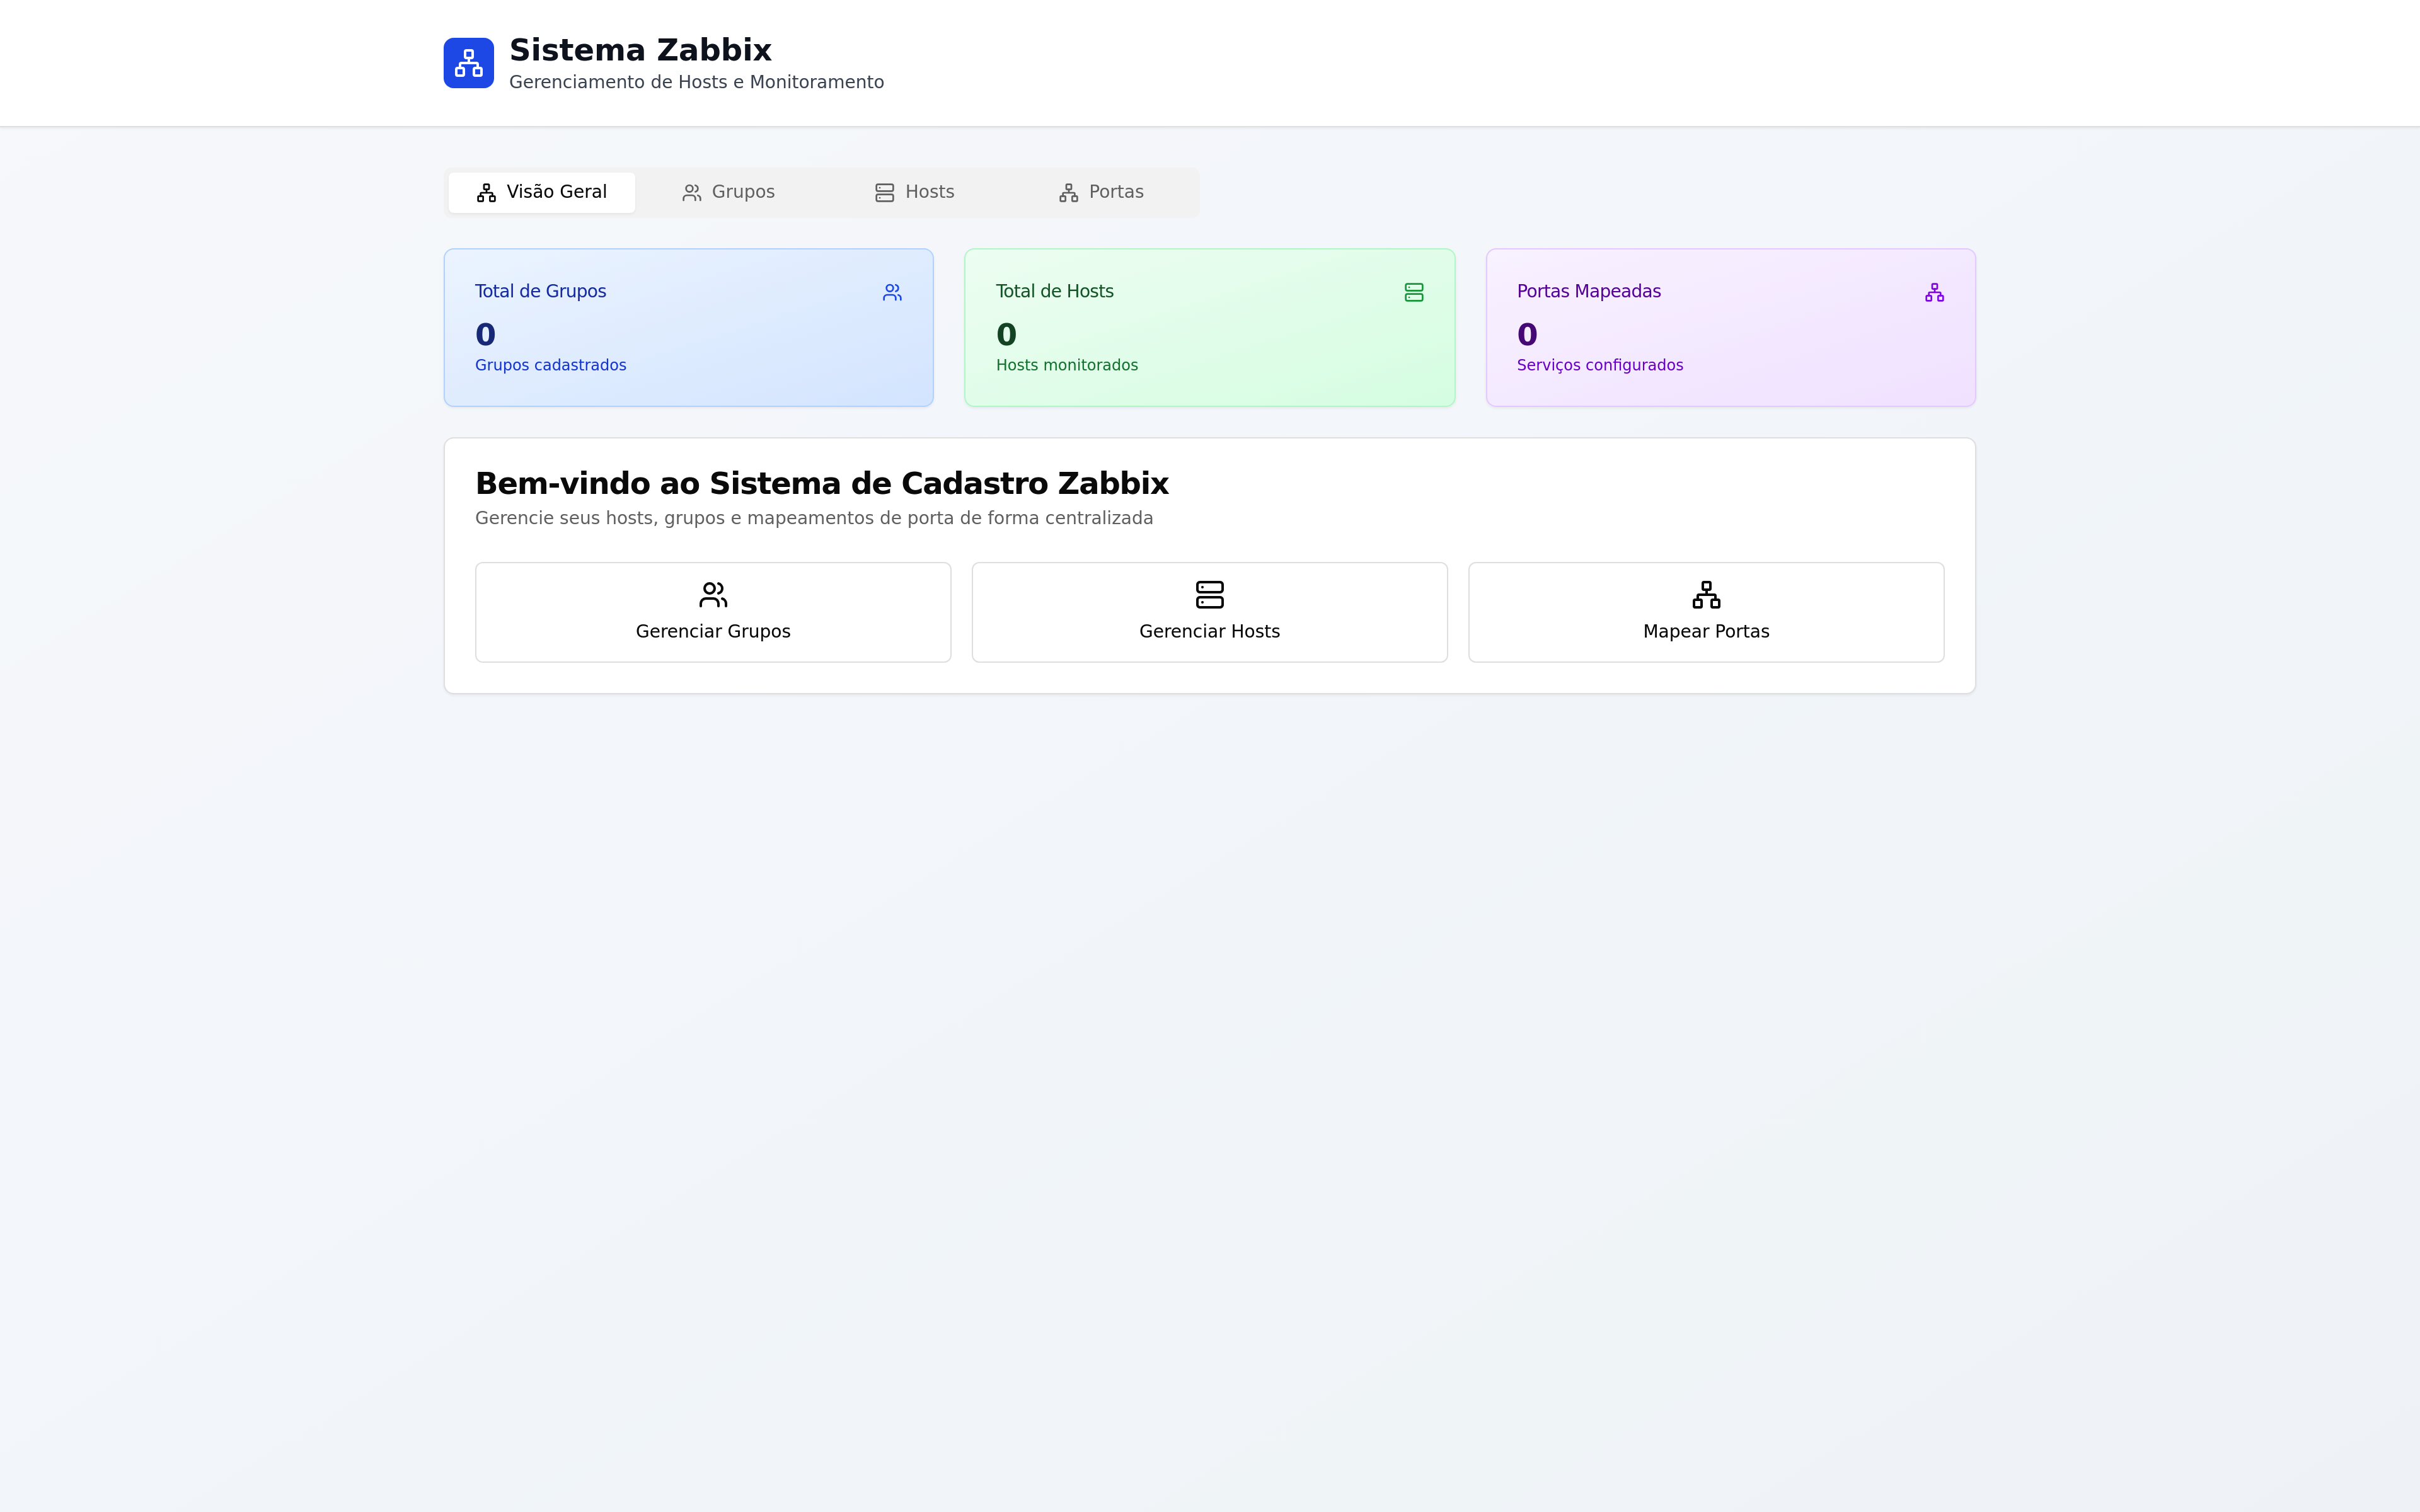Click the users icon above Gerenciar Grupos
2420x1512 pixels.
click(x=713, y=595)
